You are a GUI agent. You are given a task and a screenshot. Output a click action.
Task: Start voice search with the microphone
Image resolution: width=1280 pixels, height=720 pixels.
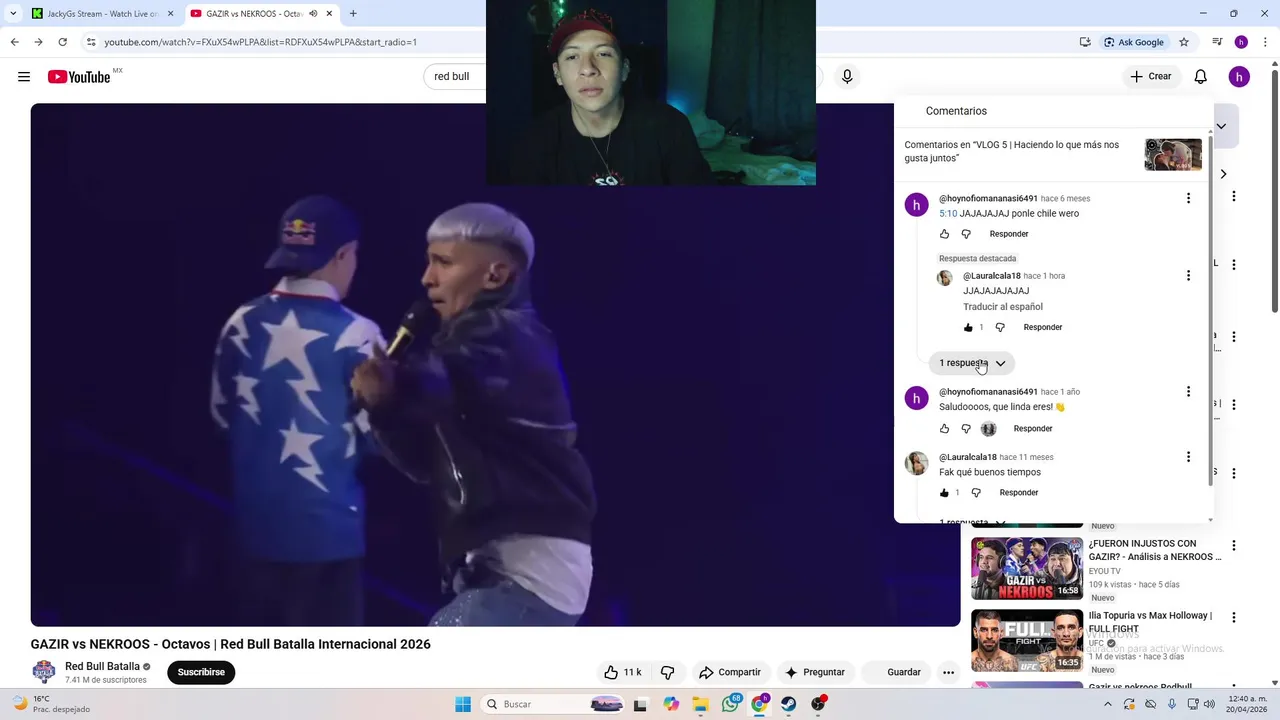(x=847, y=77)
